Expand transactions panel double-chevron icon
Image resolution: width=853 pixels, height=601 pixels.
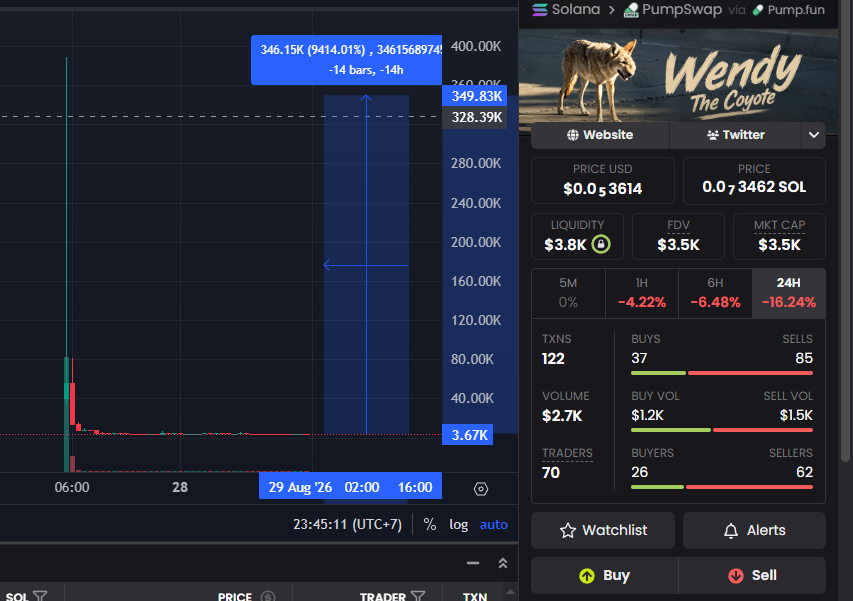[x=503, y=563]
